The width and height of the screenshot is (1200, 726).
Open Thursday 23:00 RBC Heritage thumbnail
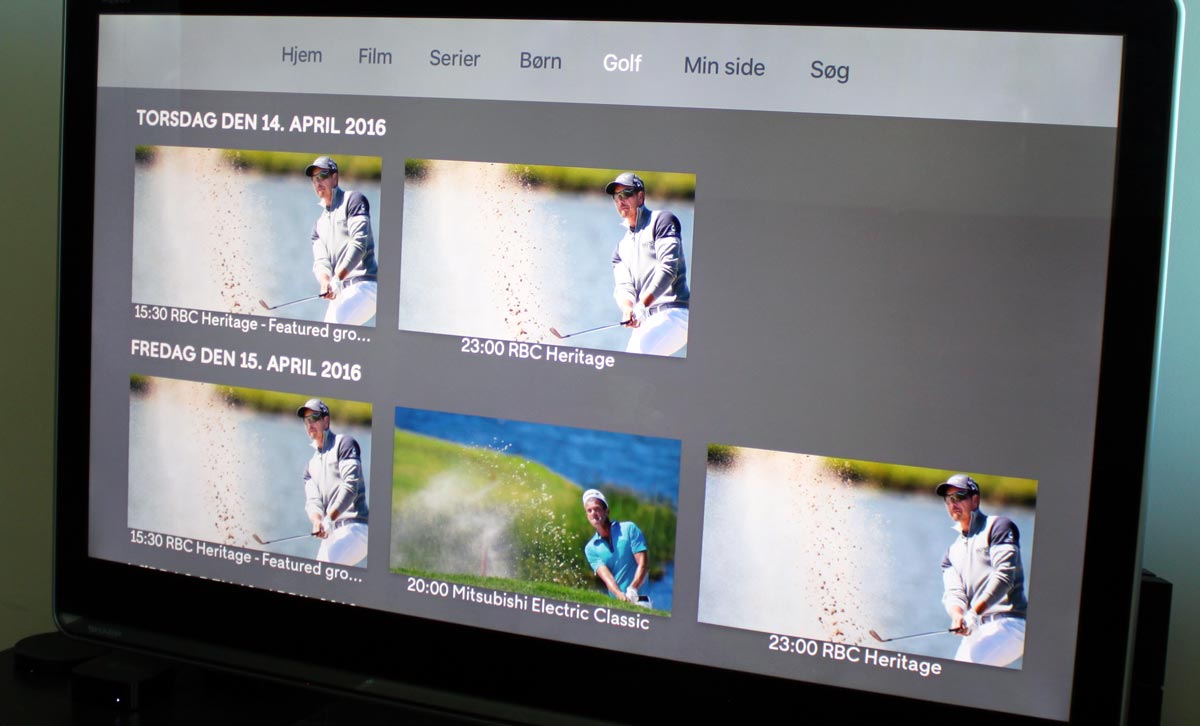click(546, 258)
